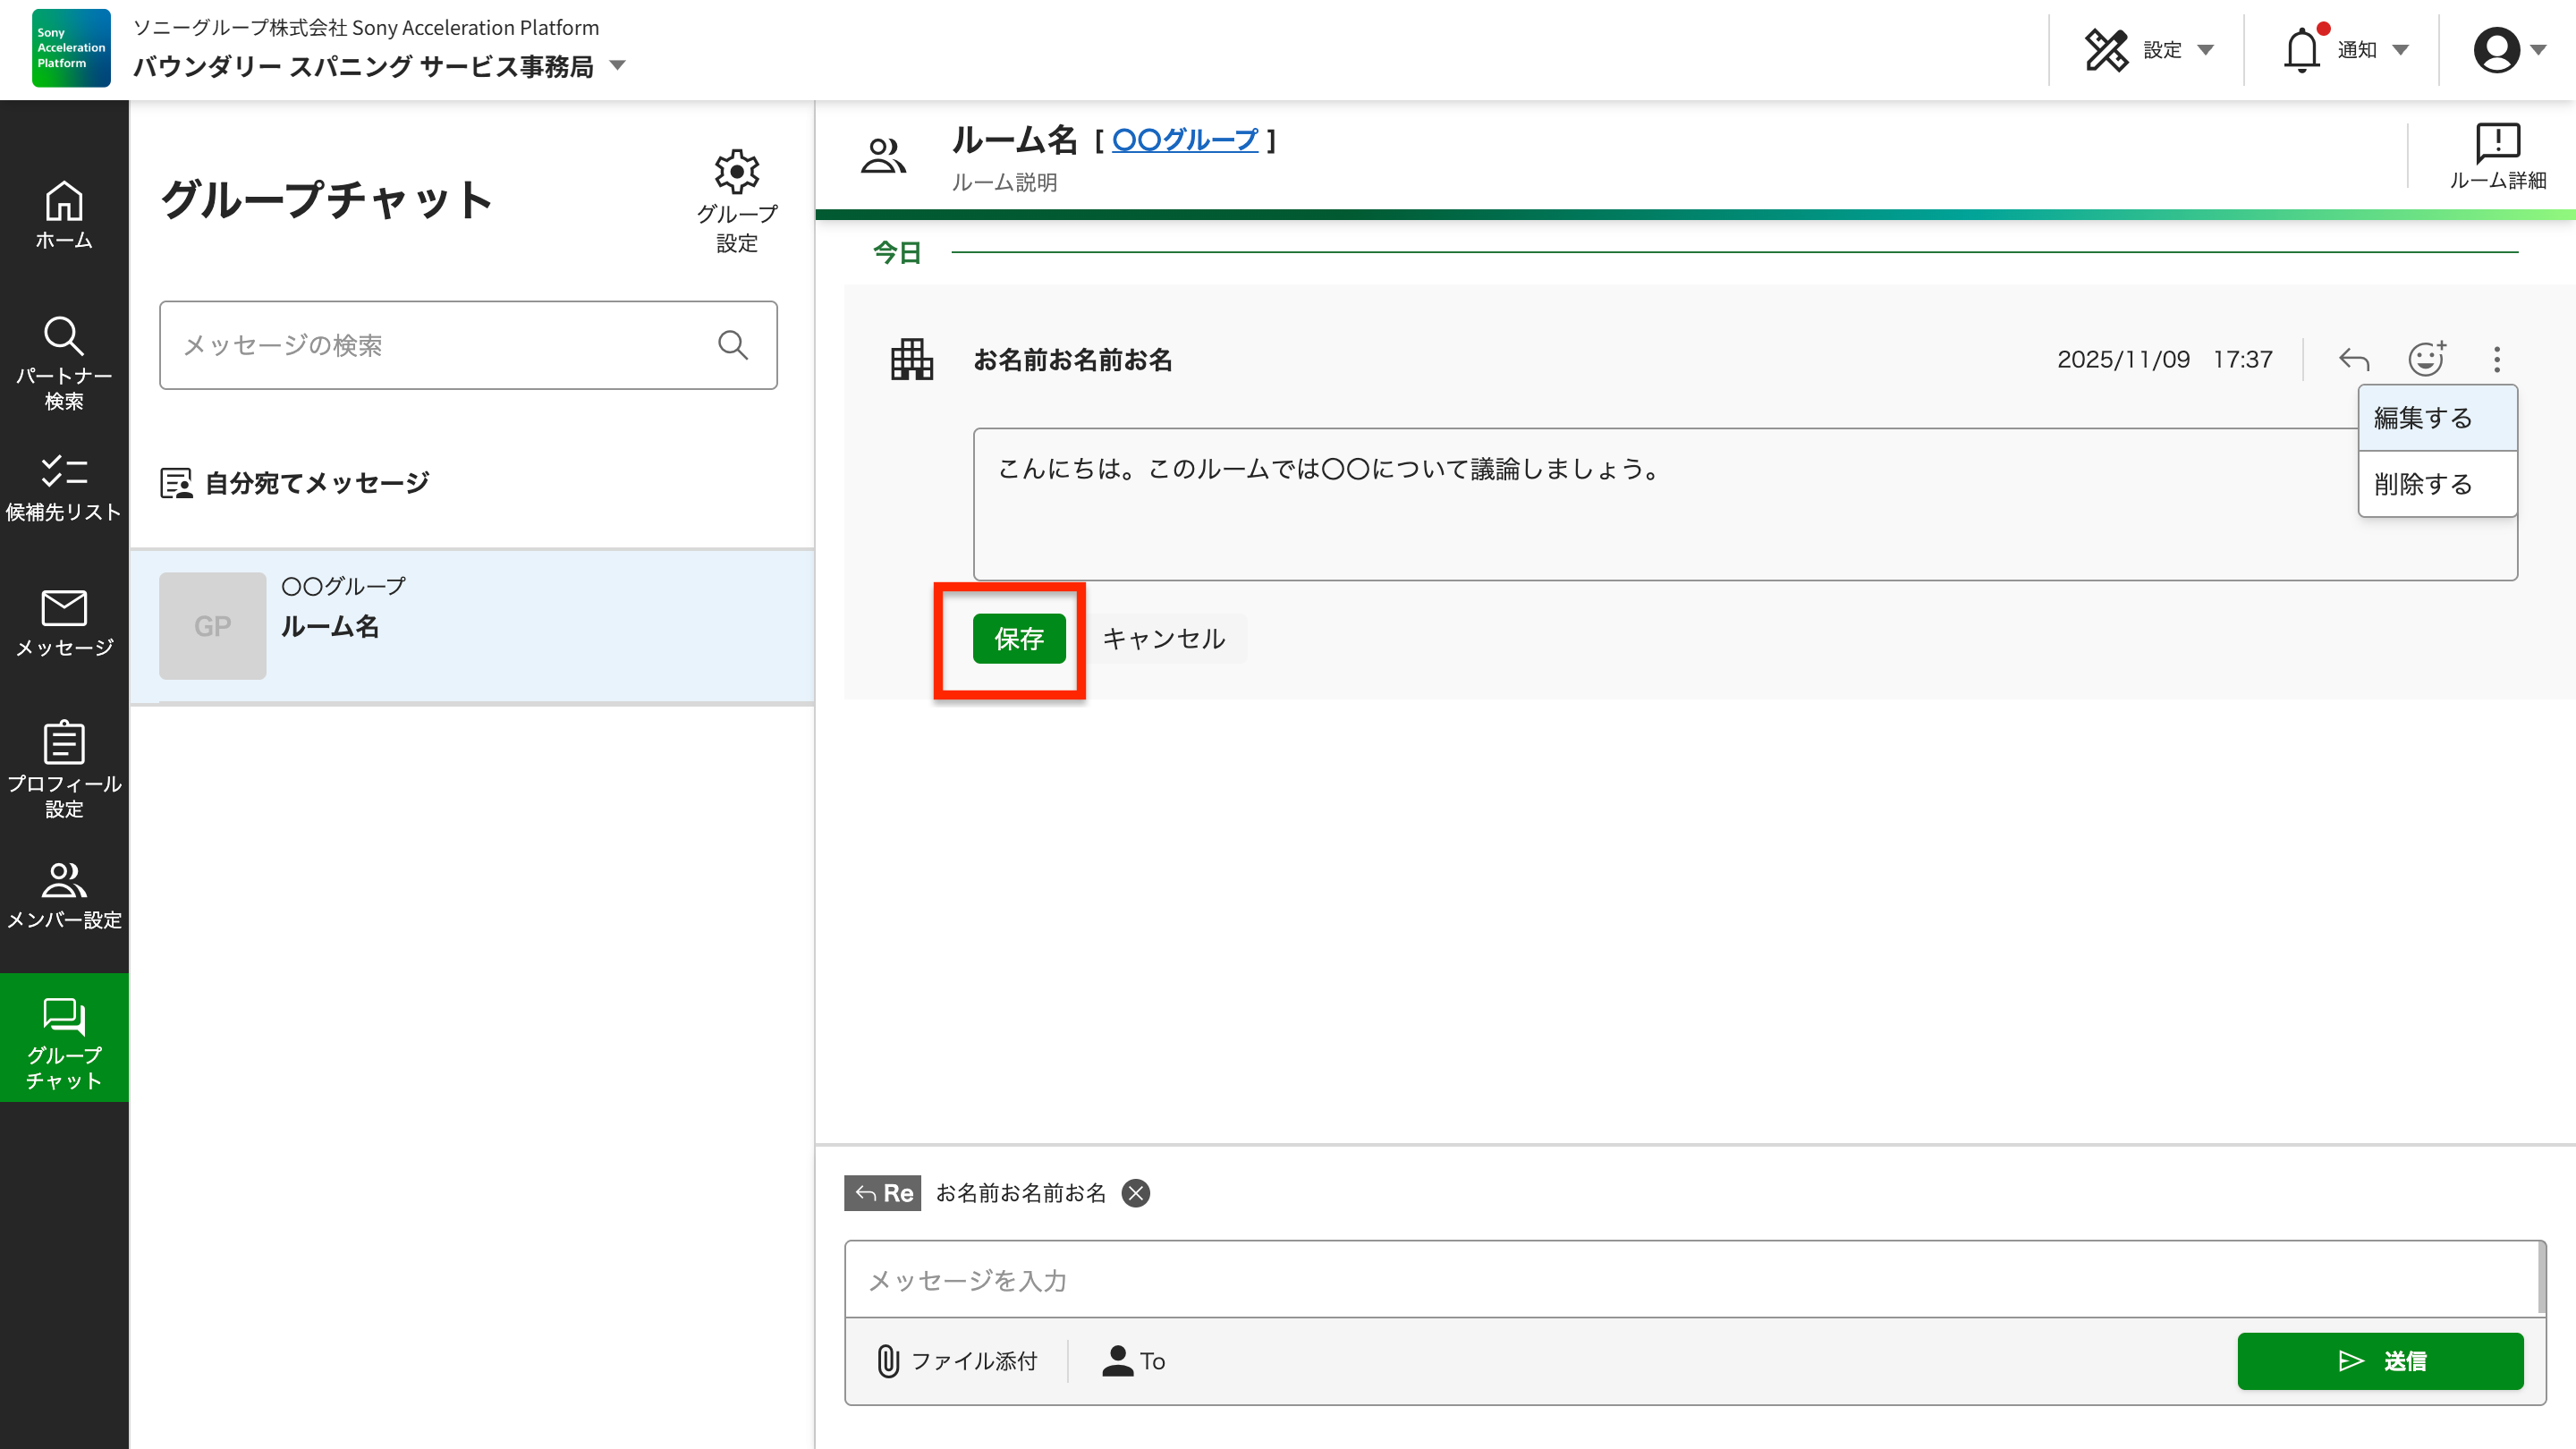Remove the Re reply target tag

[x=1136, y=1193]
